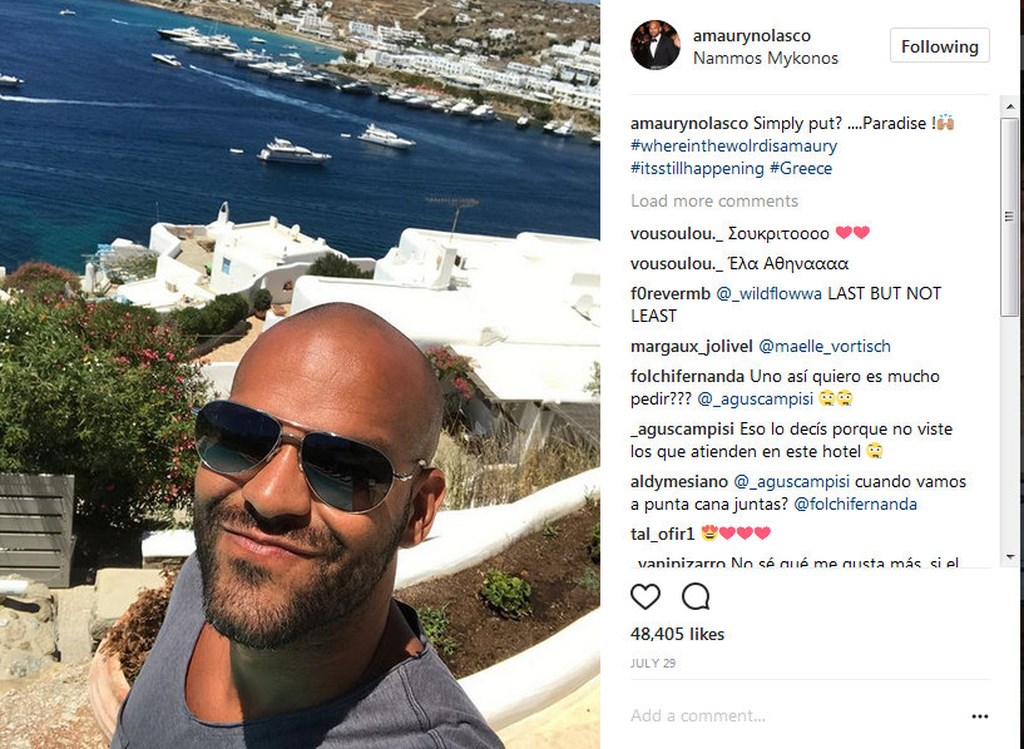The width and height of the screenshot is (1024, 749).
Task: Click the Add a comment field
Action: coord(797,716)
